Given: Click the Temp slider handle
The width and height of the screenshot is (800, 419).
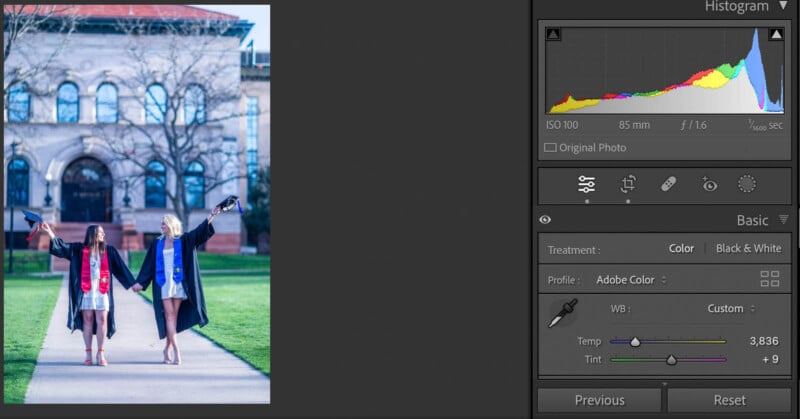Looking at the screenshot, I should (x=634, y=342).
